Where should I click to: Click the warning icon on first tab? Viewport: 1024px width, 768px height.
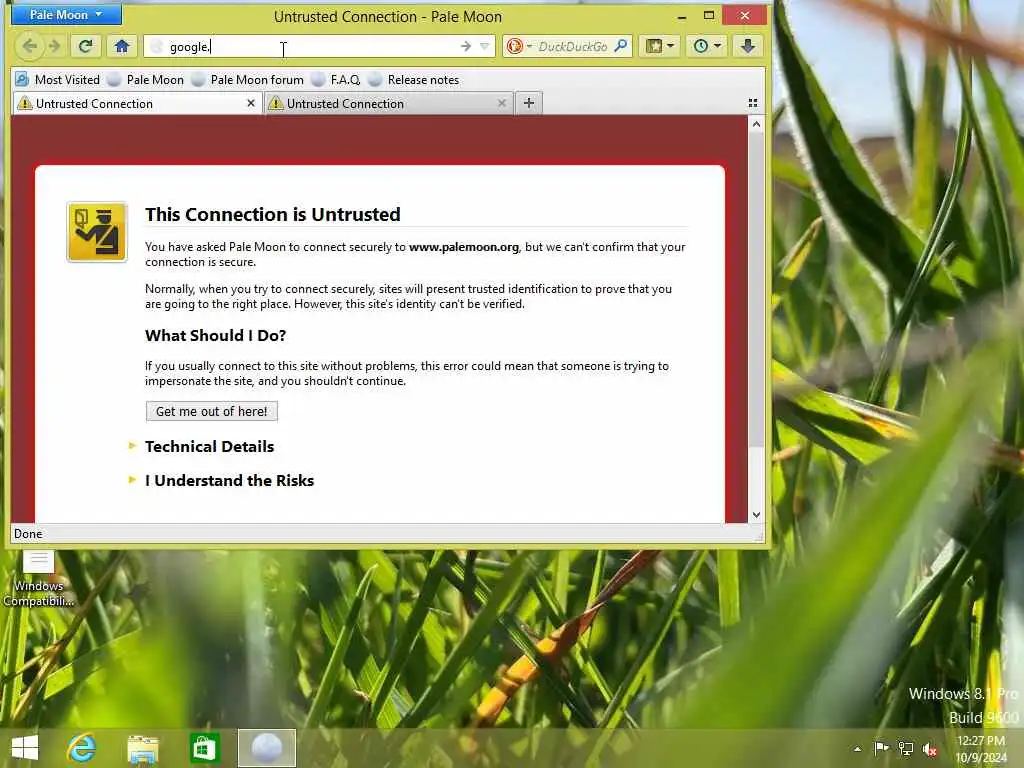25,103
